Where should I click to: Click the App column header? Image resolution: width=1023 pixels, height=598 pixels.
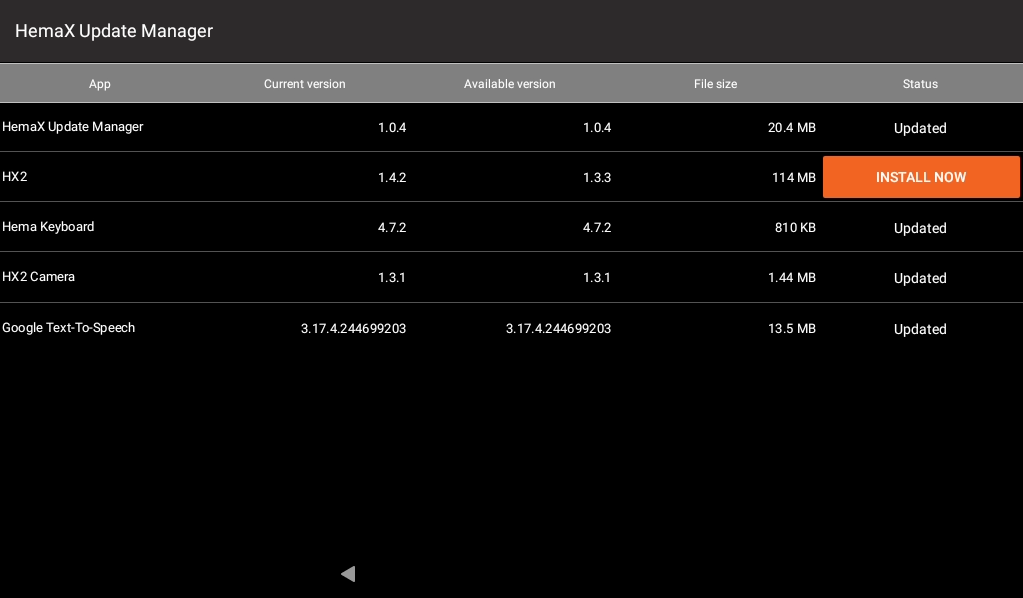click(x=100, y=84)
